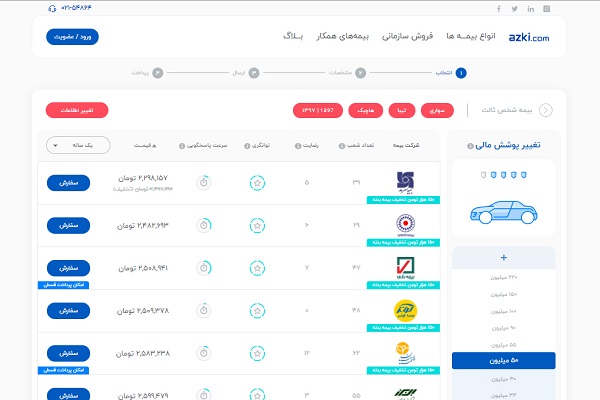Screen dimensions: 600x400
Task: Go to step 4 پرداخت in progress bar
Action: (x=147, y=73)
